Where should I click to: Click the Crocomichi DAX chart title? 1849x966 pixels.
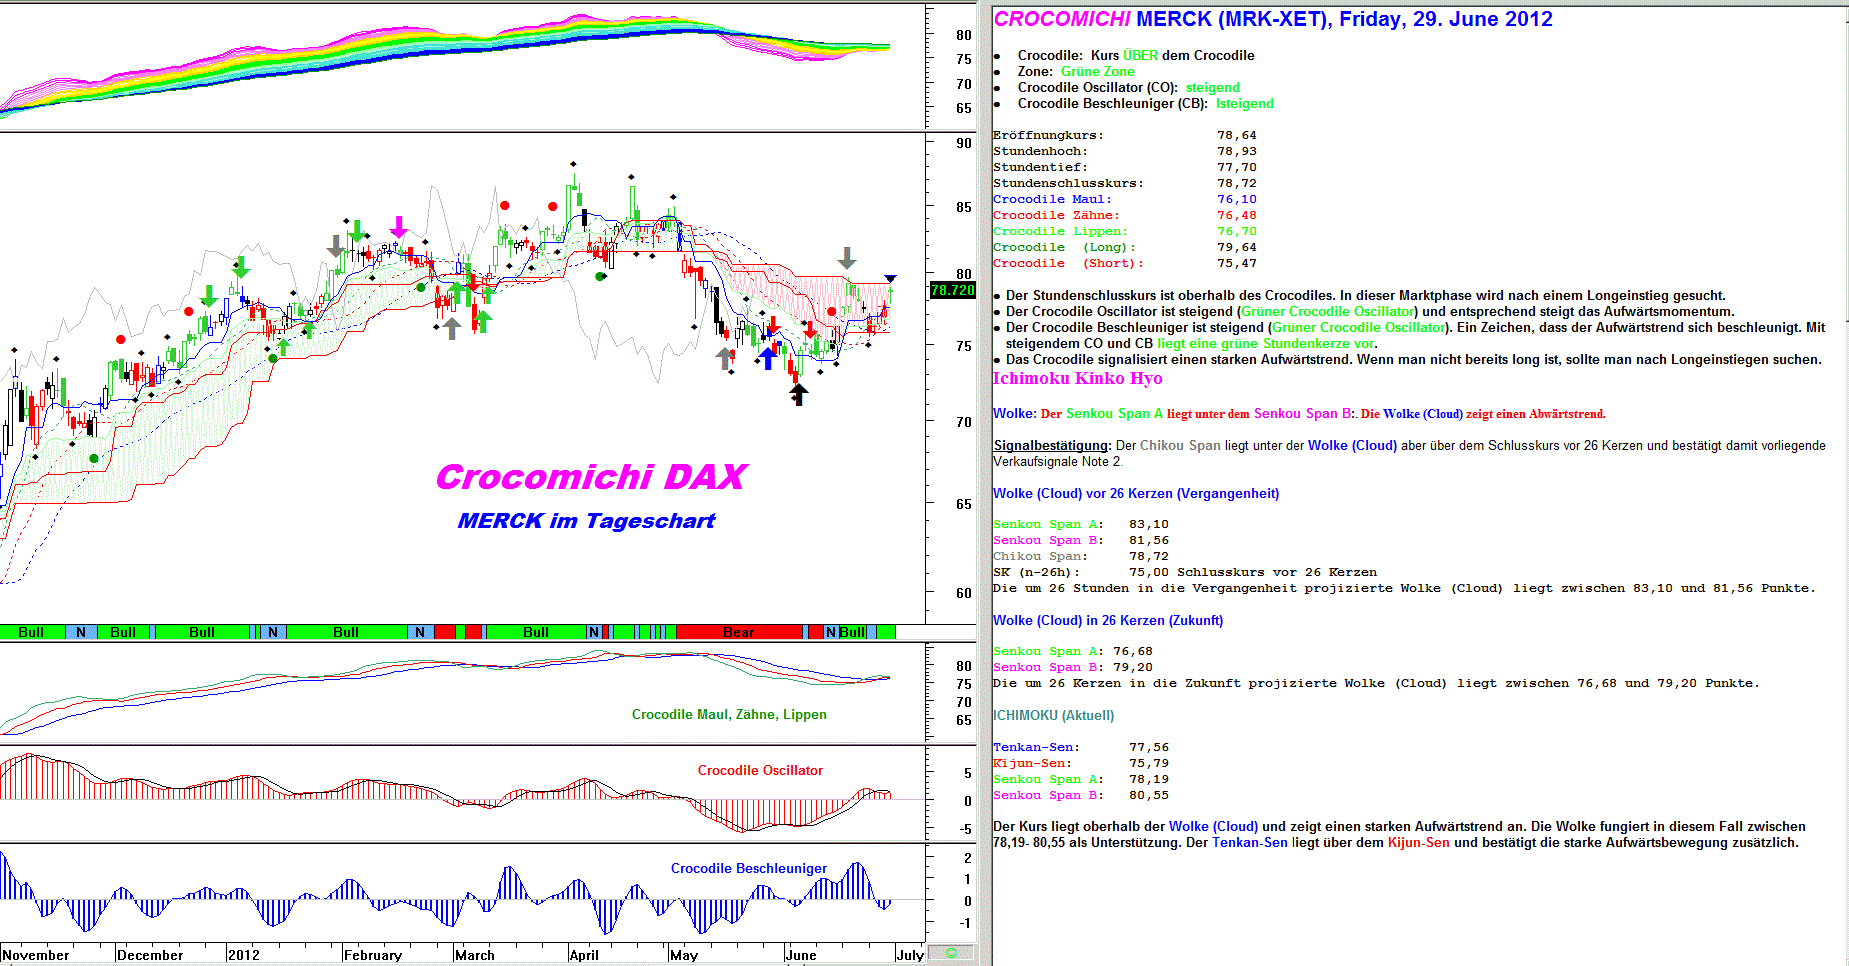point(591,477)
